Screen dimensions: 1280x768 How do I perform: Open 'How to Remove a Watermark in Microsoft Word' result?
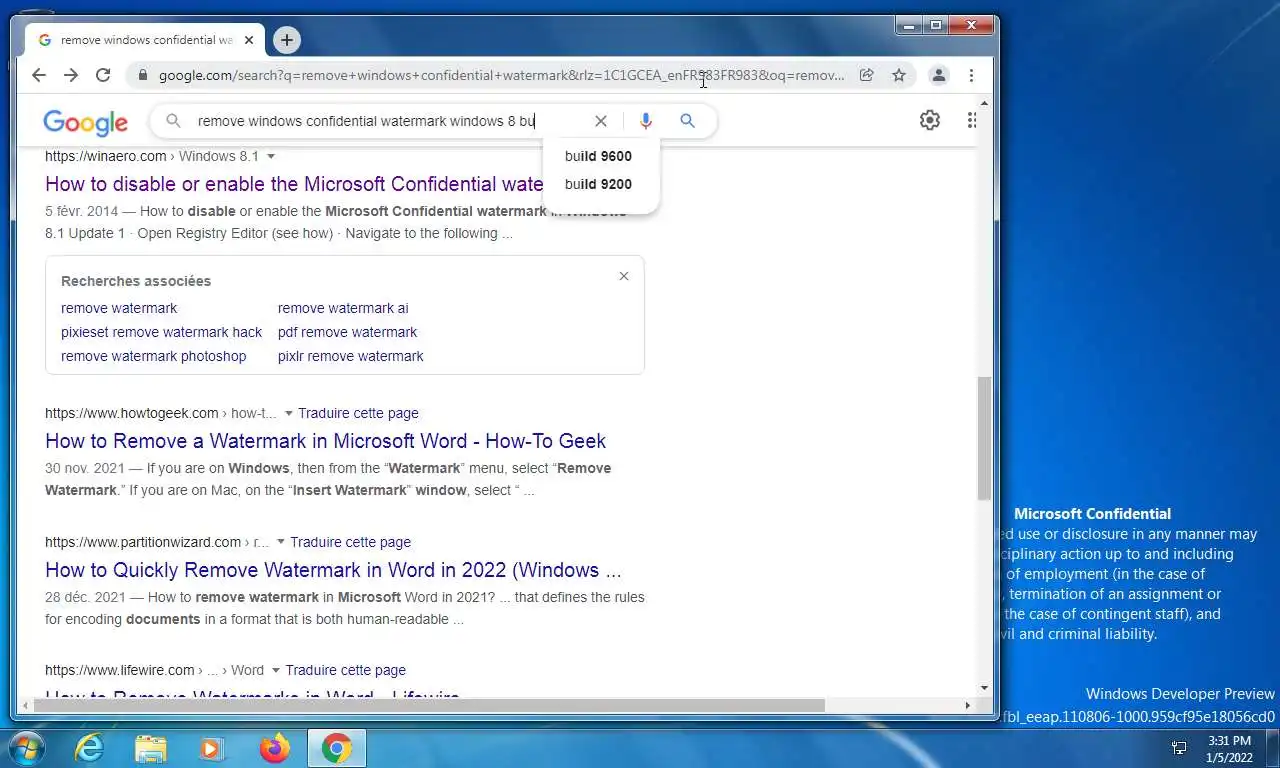(325, 441)
